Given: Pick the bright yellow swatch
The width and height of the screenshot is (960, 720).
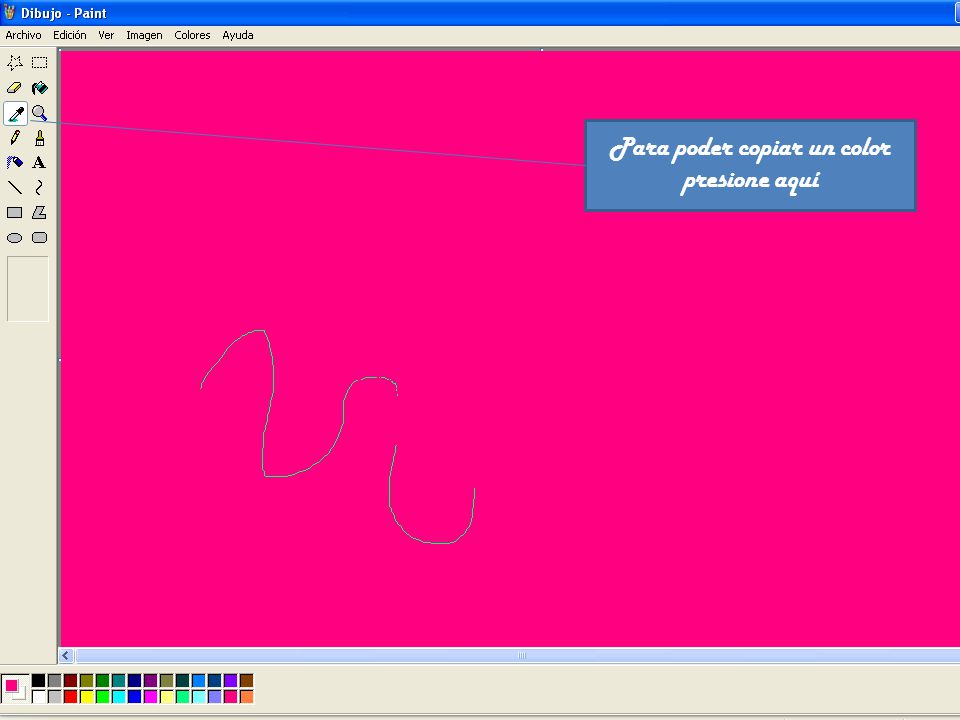Looking at the screenshot, I should coord(86,696).
